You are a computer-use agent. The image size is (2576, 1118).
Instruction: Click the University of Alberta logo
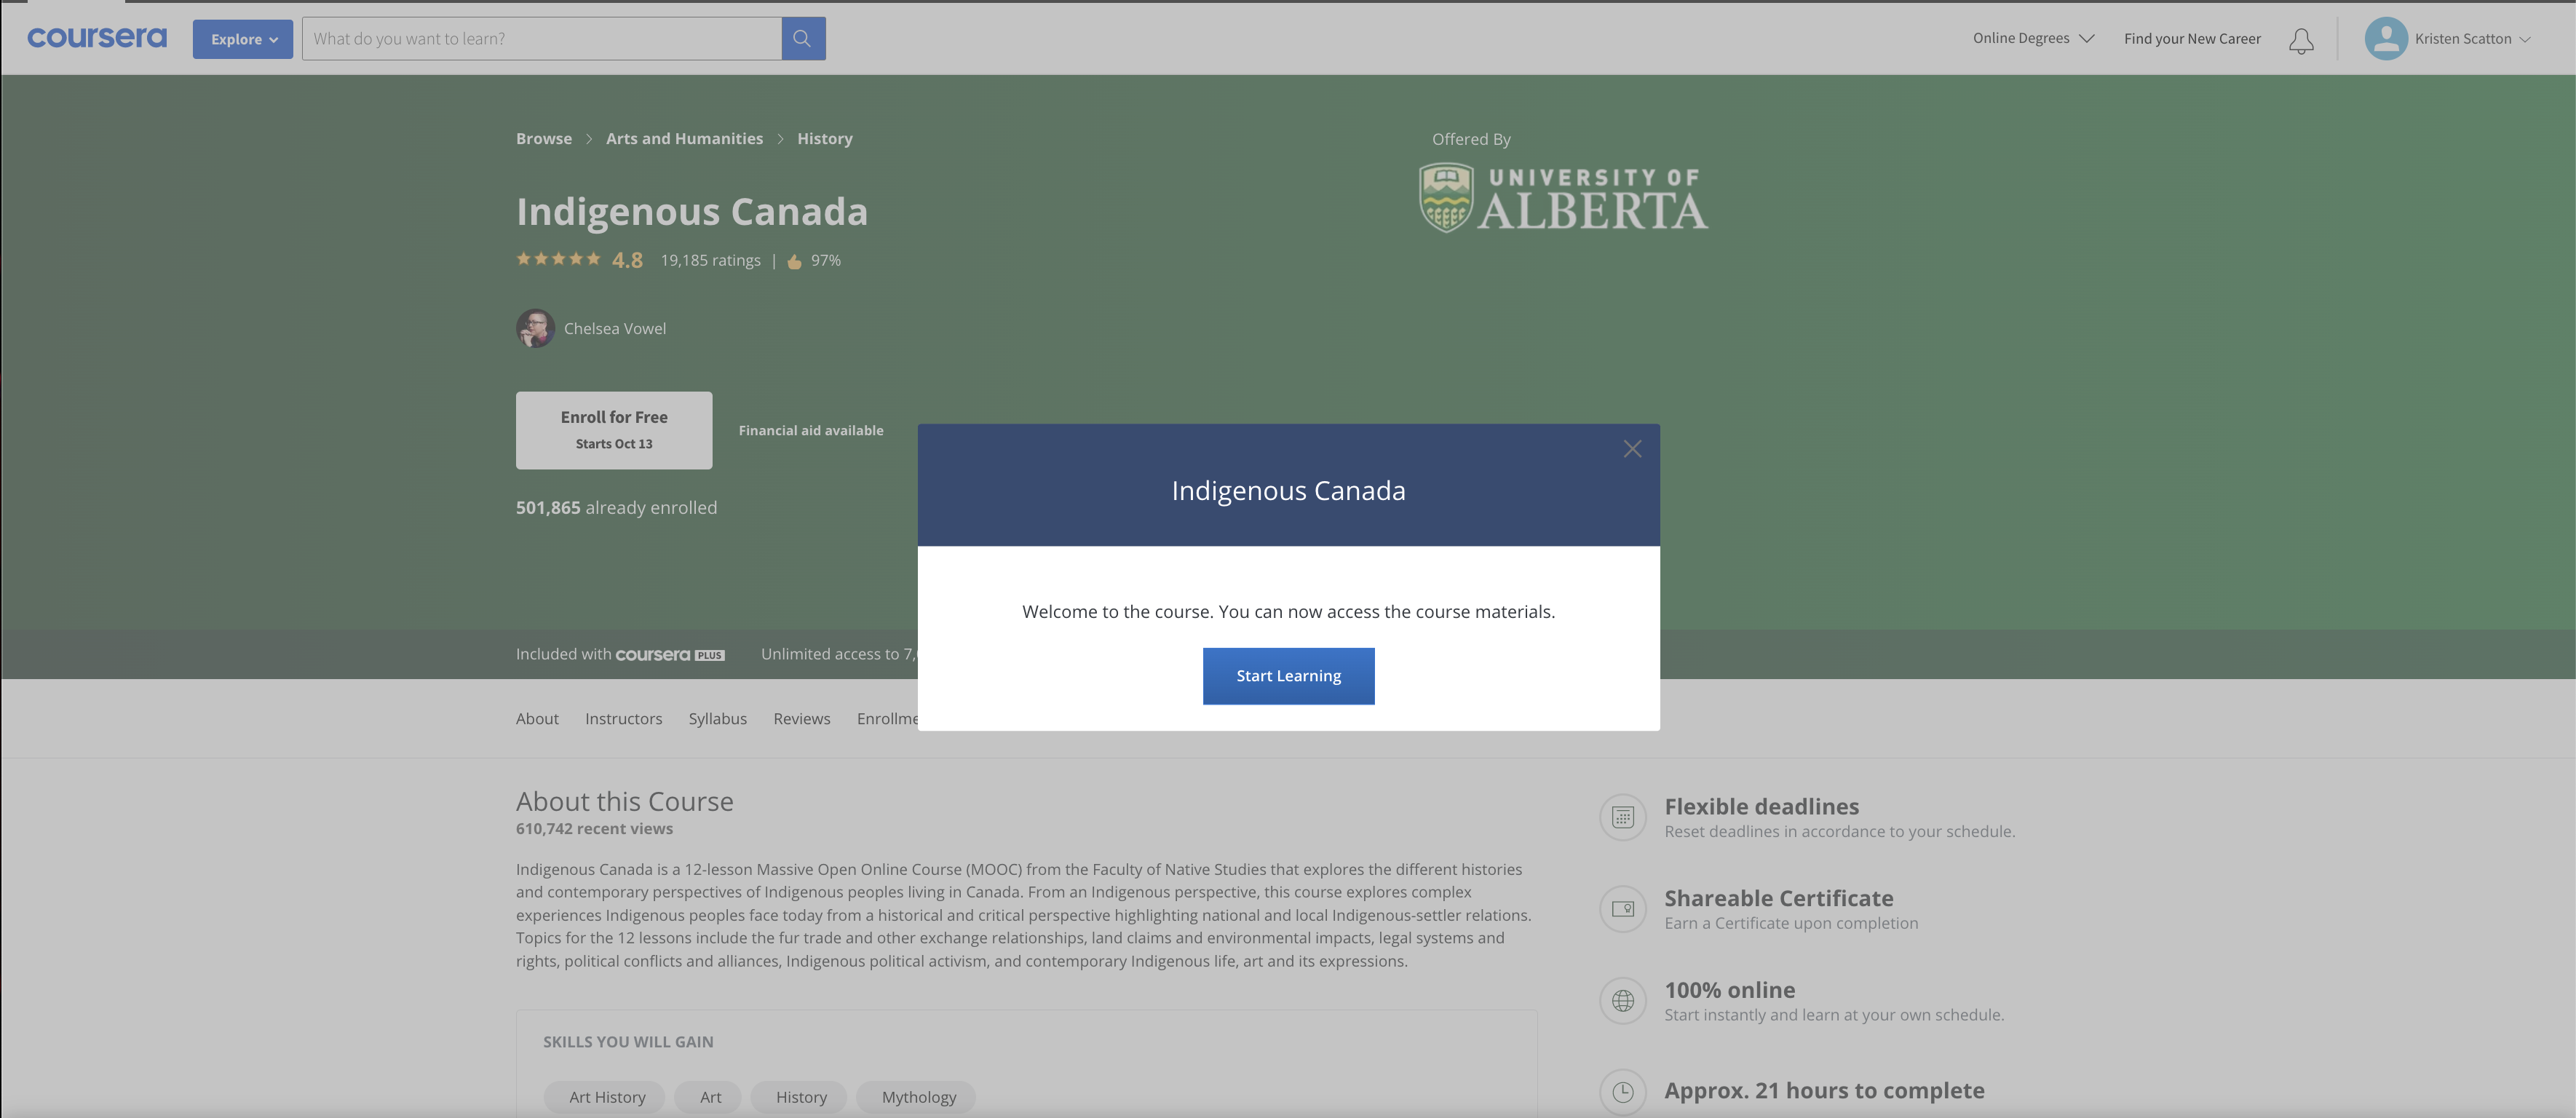(1563, 199)
